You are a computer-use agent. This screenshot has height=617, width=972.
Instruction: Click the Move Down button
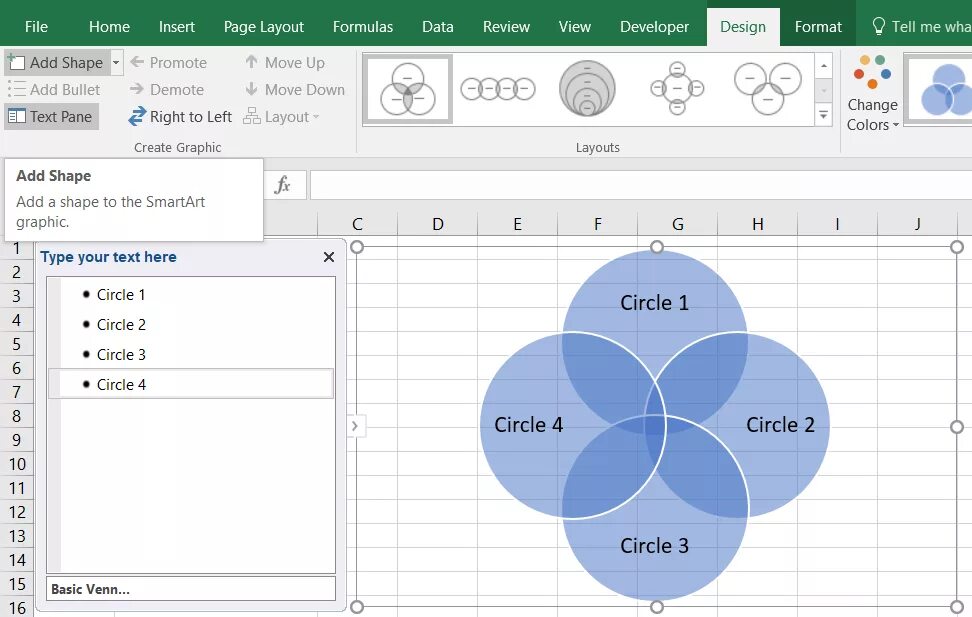pyautogui.click(x=295, y=89)
